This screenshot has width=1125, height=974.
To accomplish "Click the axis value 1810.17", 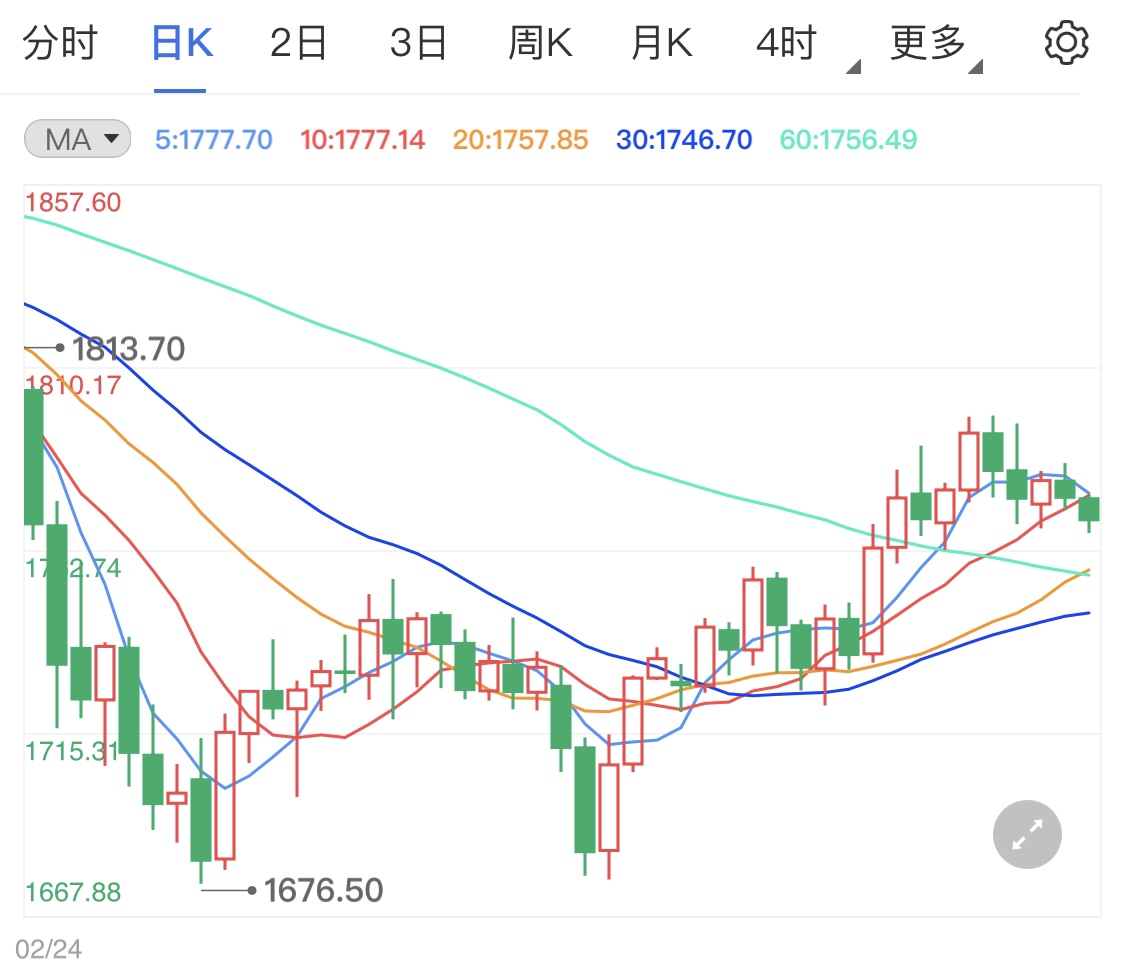I will click(72, 385).
